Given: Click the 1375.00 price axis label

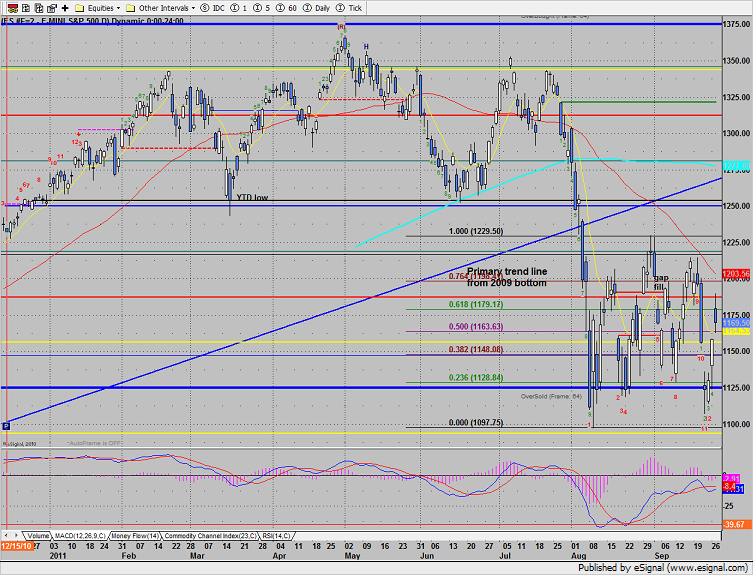Looking at the screenshot, I should click(x=737, y=24).
